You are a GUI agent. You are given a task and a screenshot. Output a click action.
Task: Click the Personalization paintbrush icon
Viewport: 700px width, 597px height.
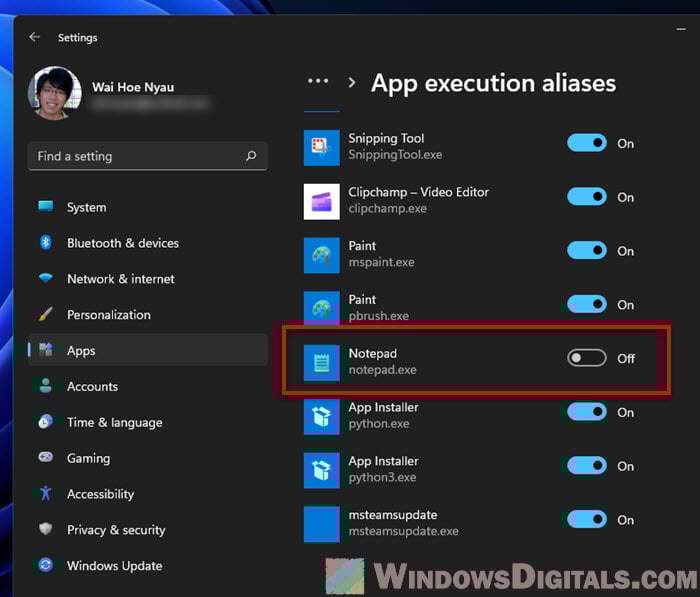click(x=46, y=314)
